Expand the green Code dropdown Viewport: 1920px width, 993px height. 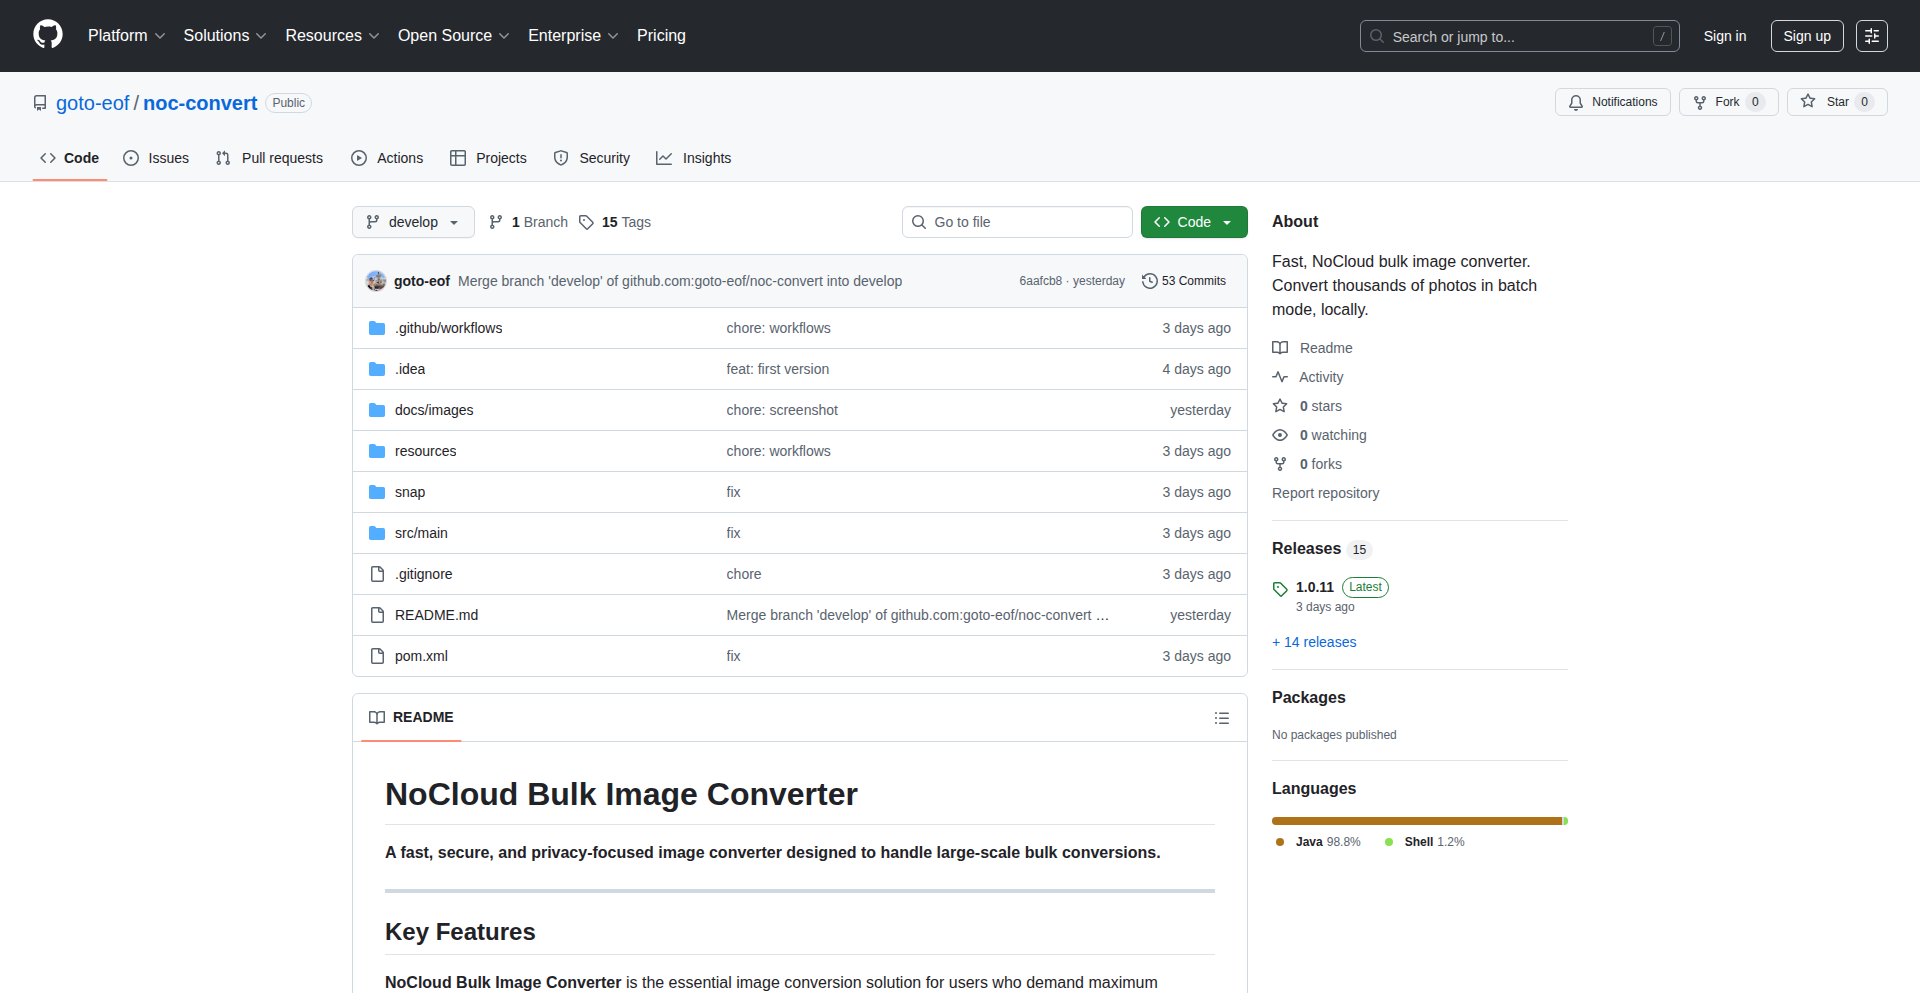[x=1193, y=222]
